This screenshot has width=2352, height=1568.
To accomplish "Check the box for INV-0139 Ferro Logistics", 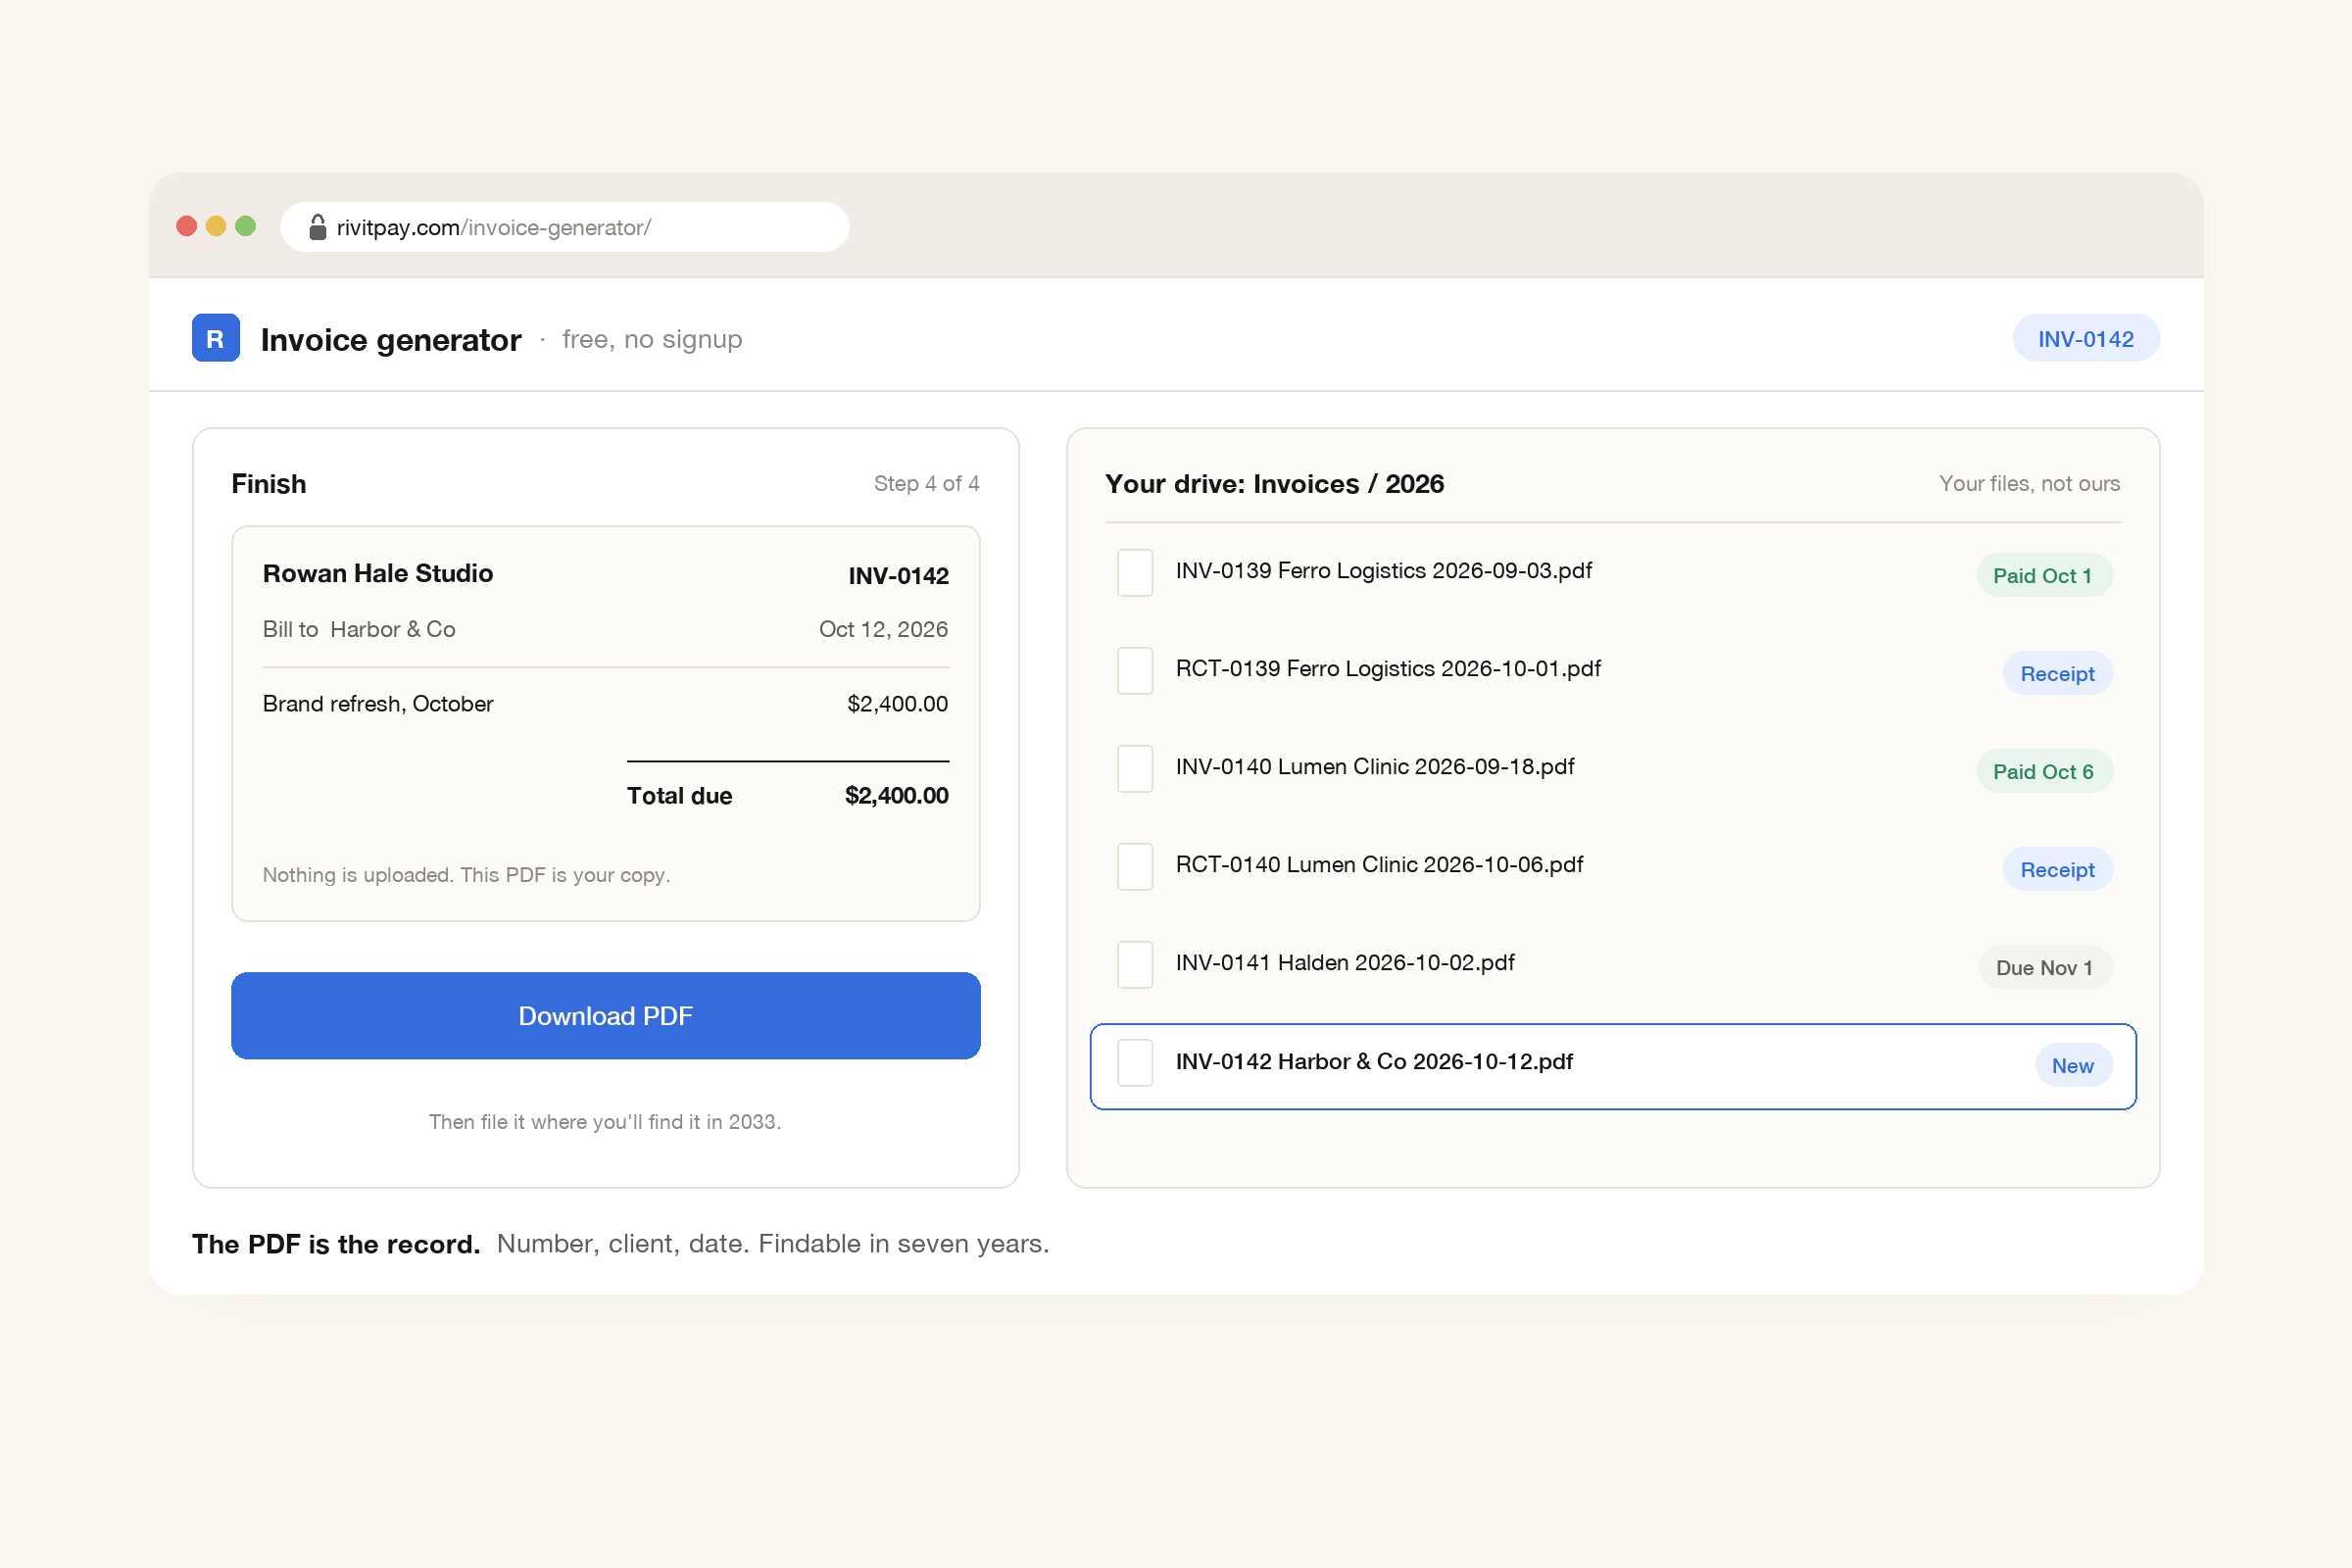I will (1135, 572).
